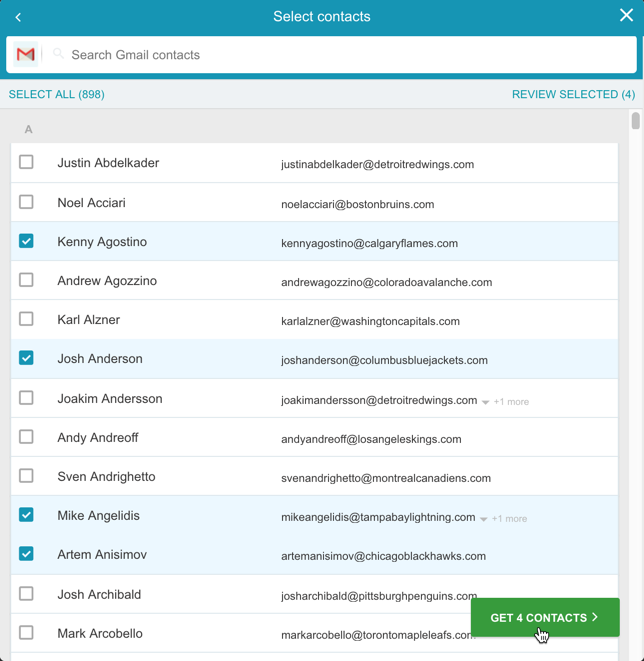Click the Get 4 Contacts button

pyautogui.click(x=545, y=618)
